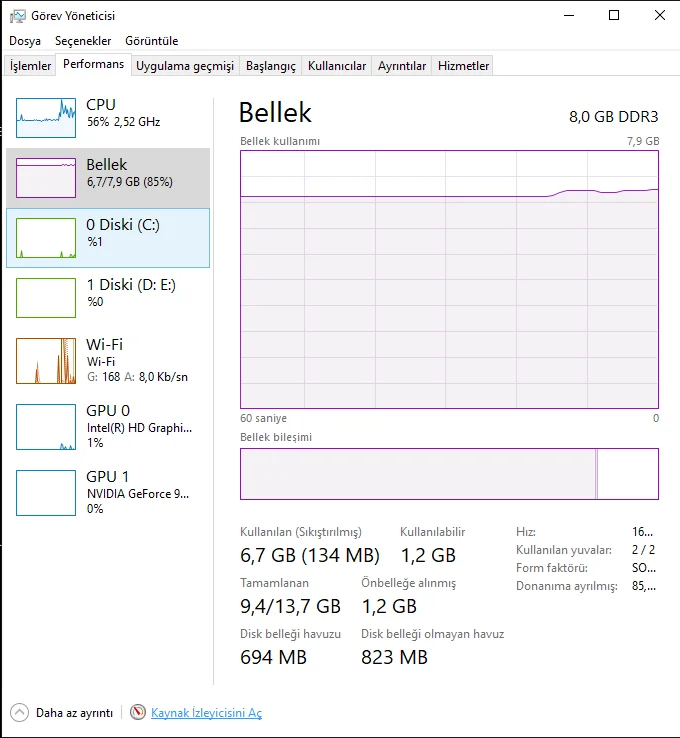Select the CPU usage graph thumbnail
The height and width of the screenshot is (738, 680).
click(46, 118)
